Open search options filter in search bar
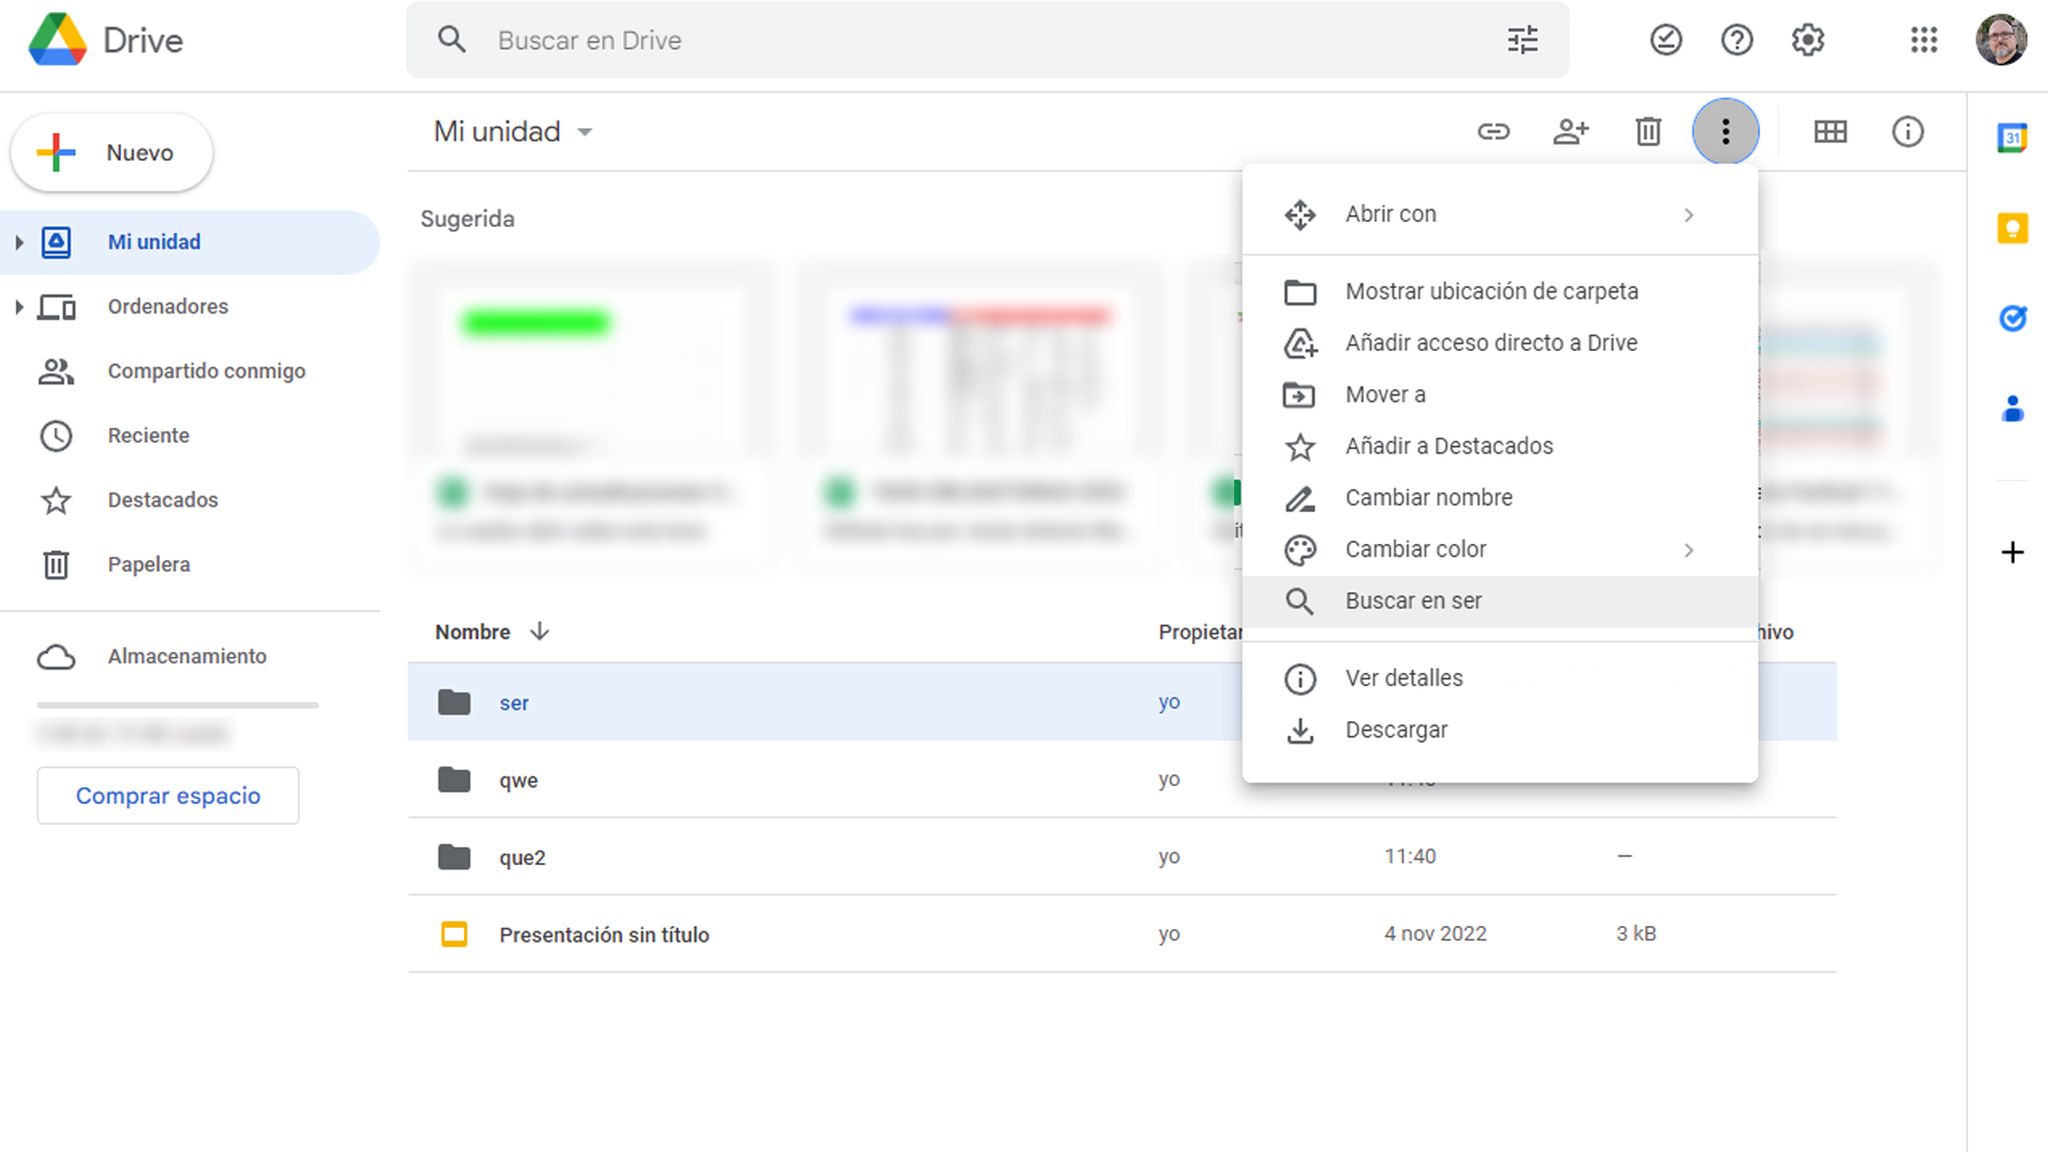The image size is (2048, 1152). coord(1522,40)
